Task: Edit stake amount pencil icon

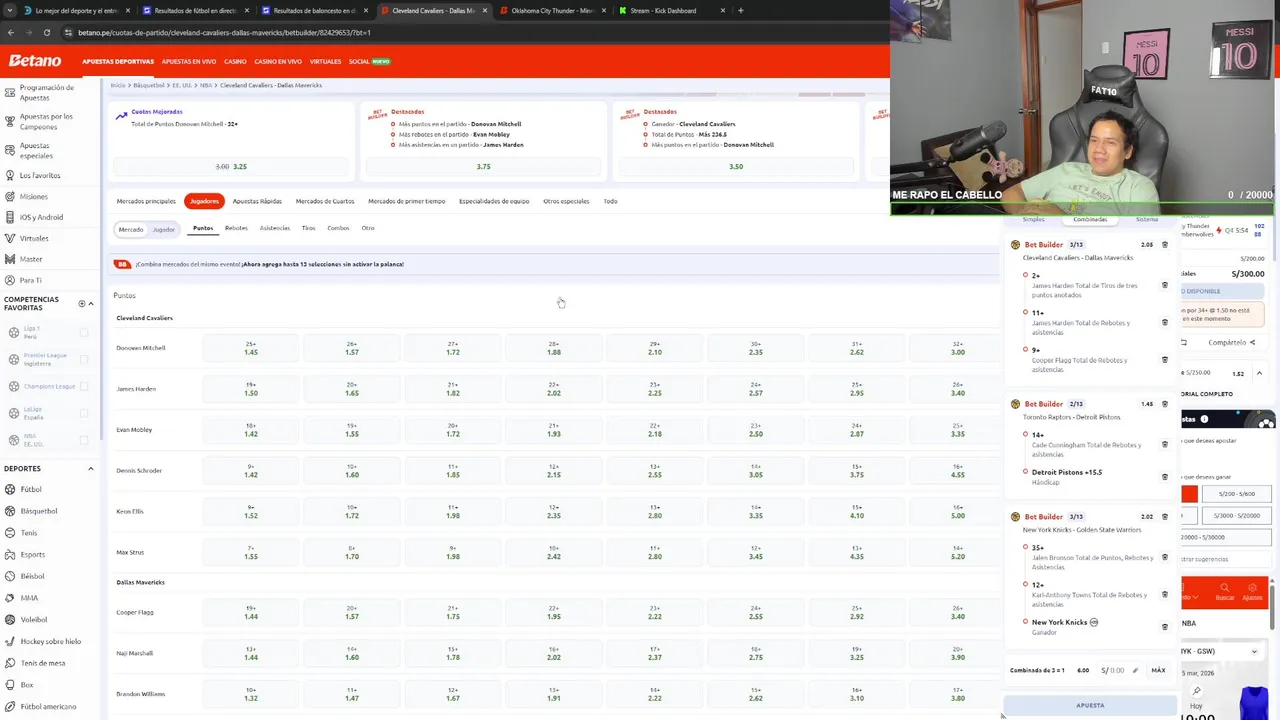Action: [x=1135, y=670]
